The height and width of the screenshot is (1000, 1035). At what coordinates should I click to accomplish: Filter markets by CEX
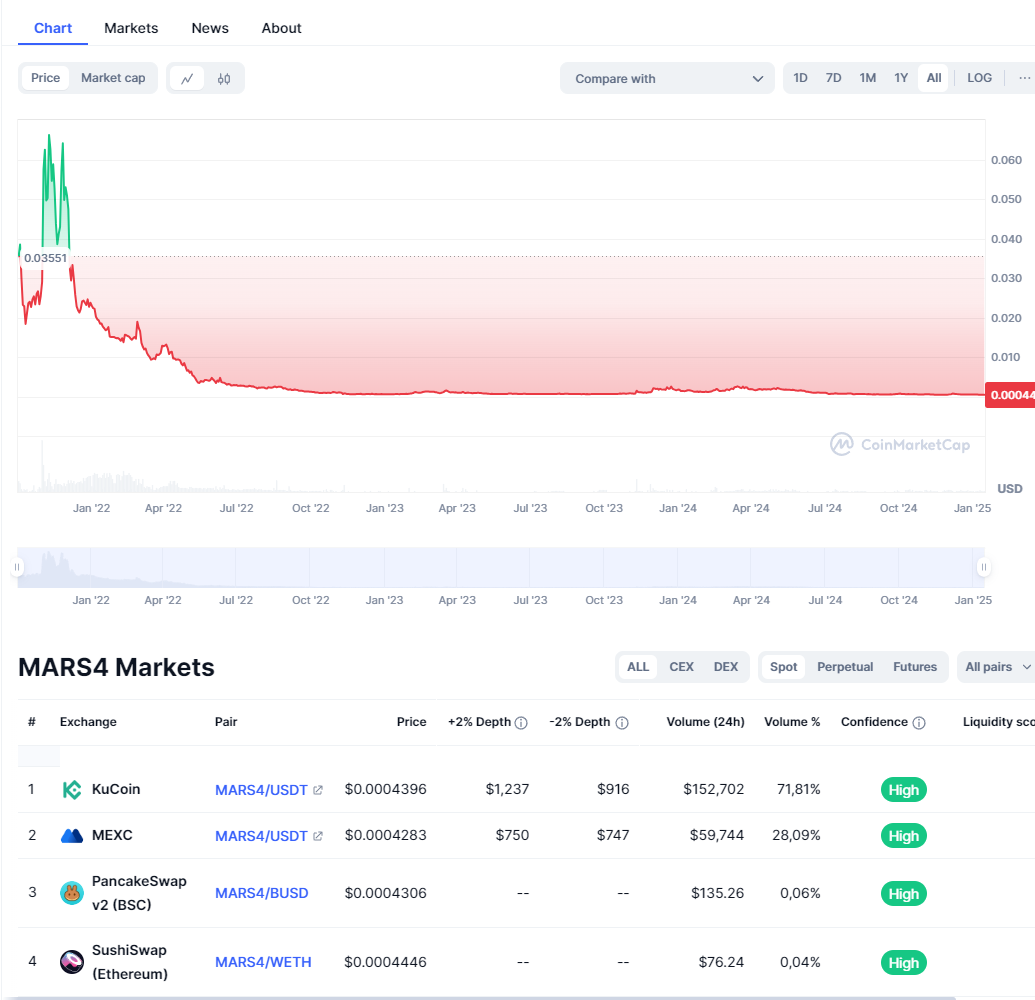click(681, 667)
